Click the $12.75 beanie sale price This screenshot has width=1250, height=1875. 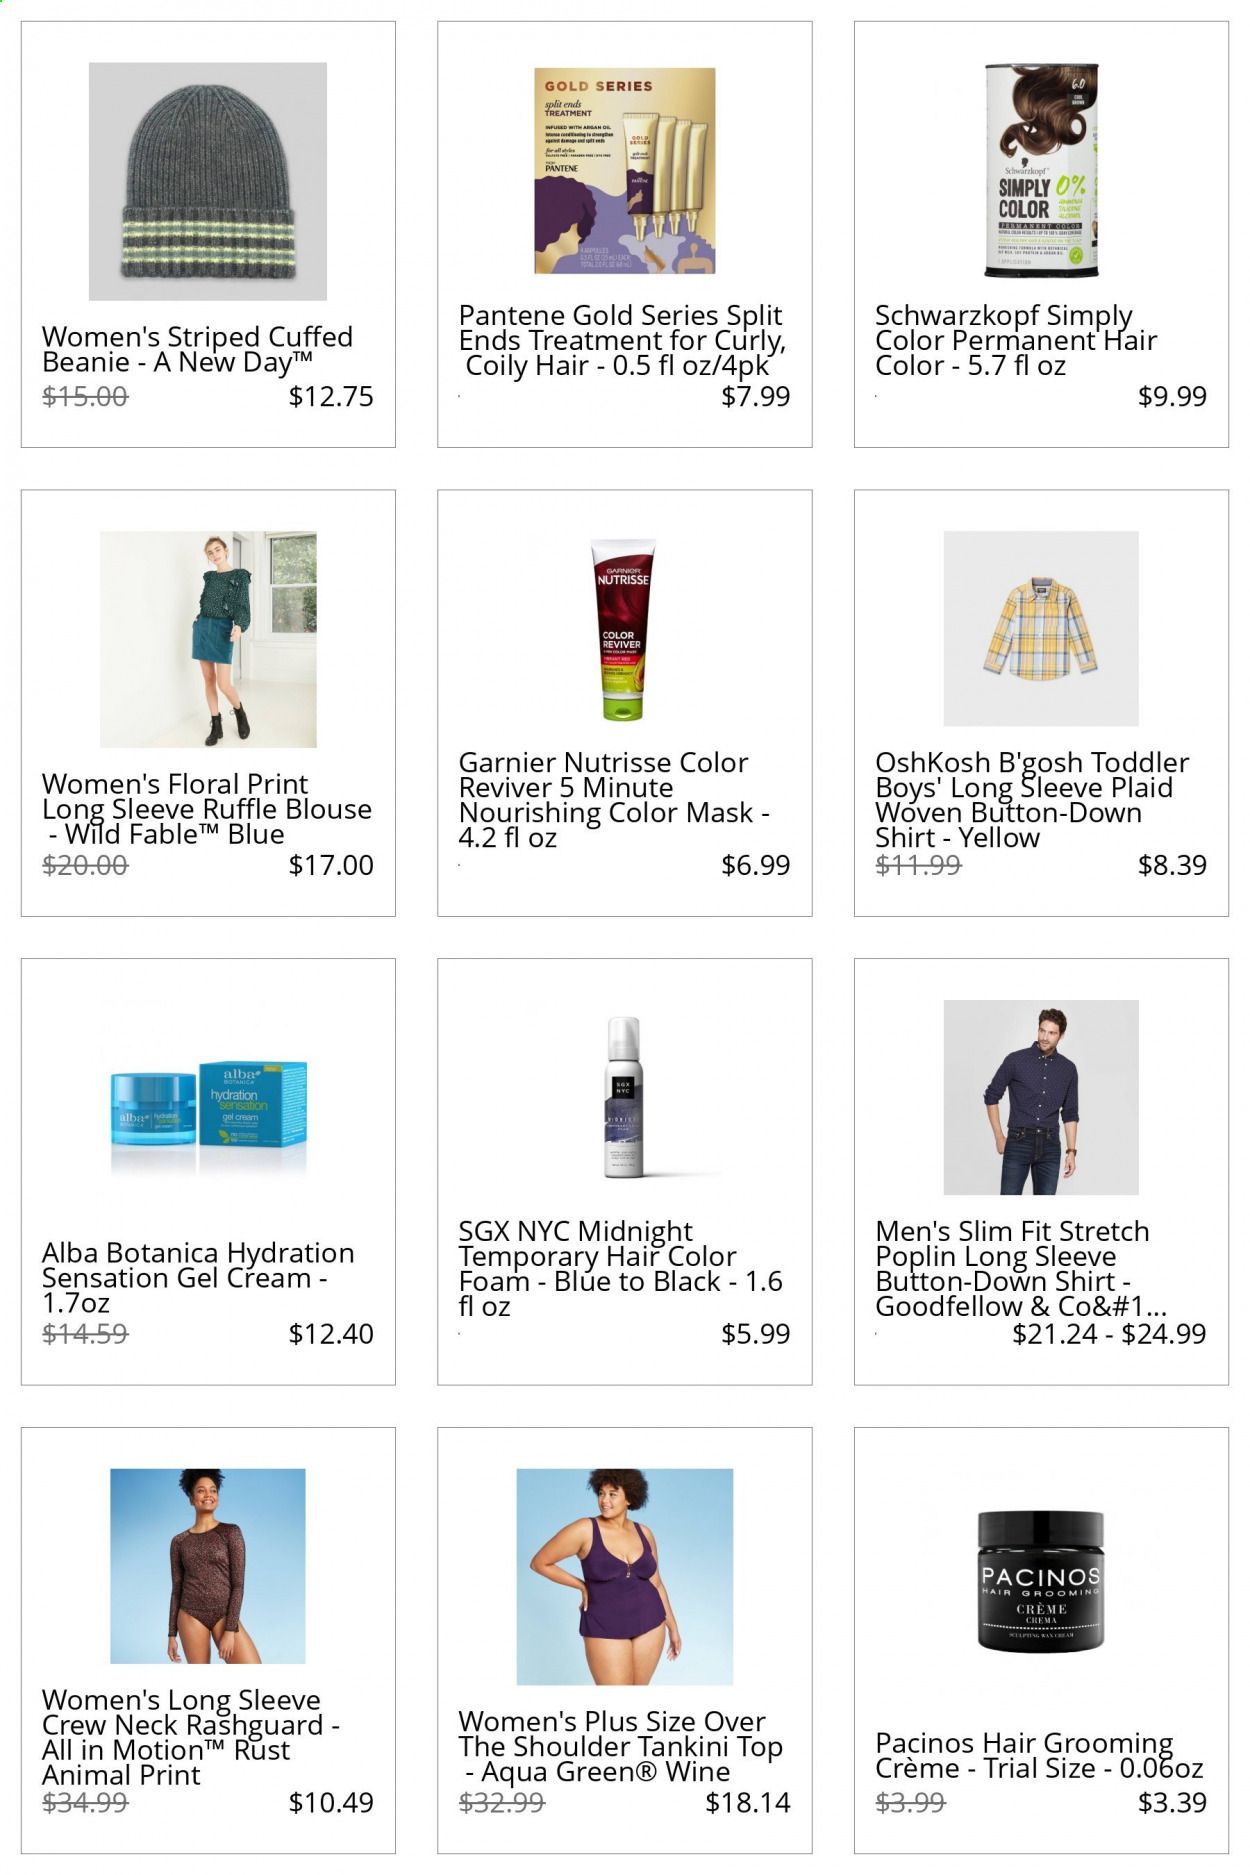click(331, 396)
